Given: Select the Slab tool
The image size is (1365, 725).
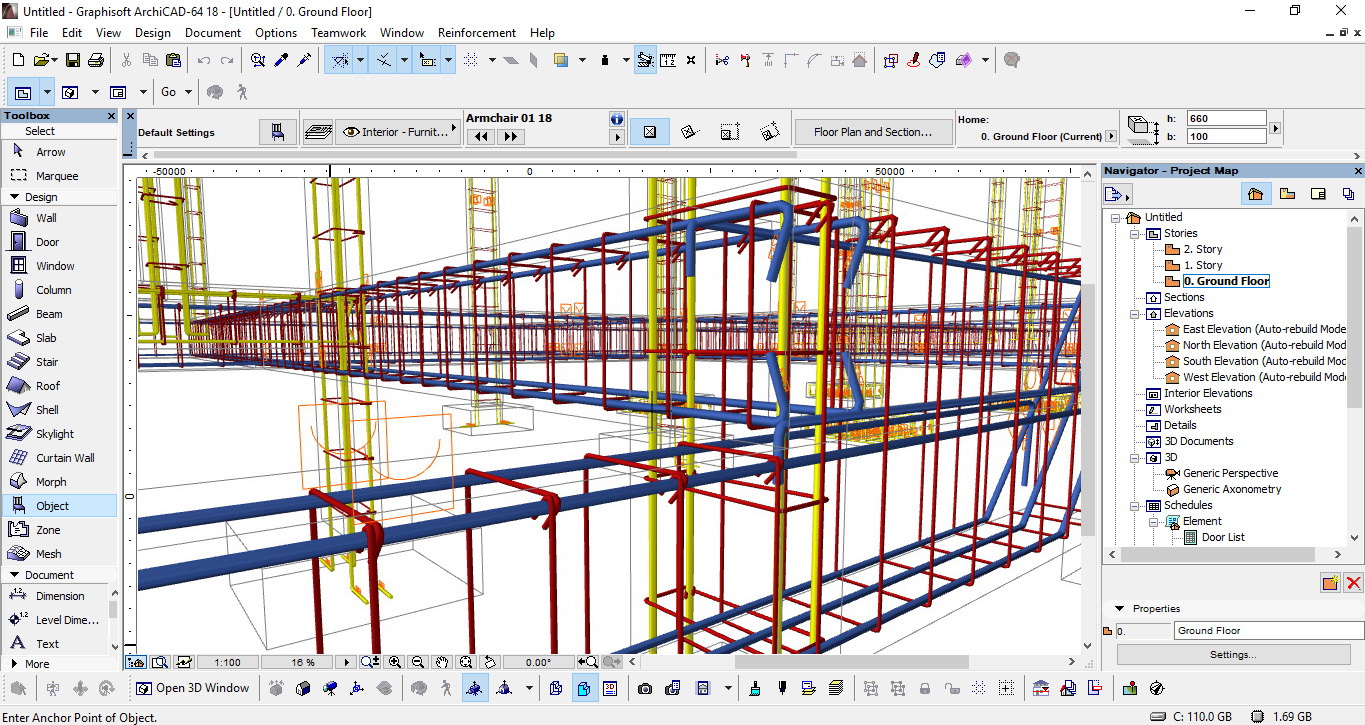Looking at the screenshot, I should [59, 338].
